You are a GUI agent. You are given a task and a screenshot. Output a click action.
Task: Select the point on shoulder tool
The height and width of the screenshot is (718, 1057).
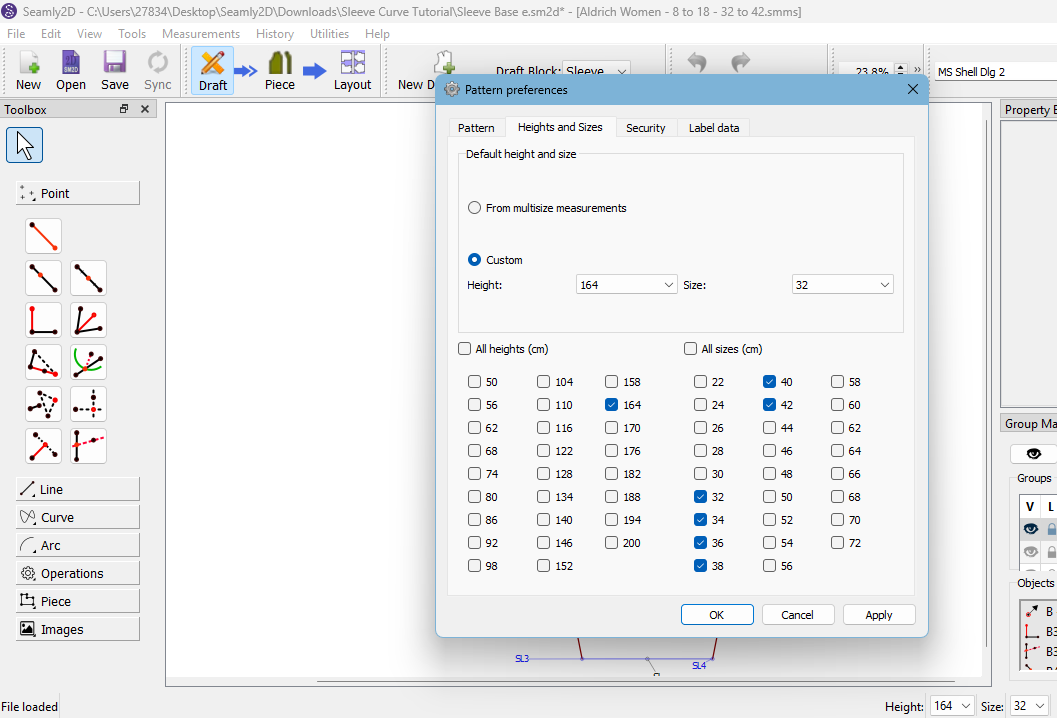coord(43,362)
